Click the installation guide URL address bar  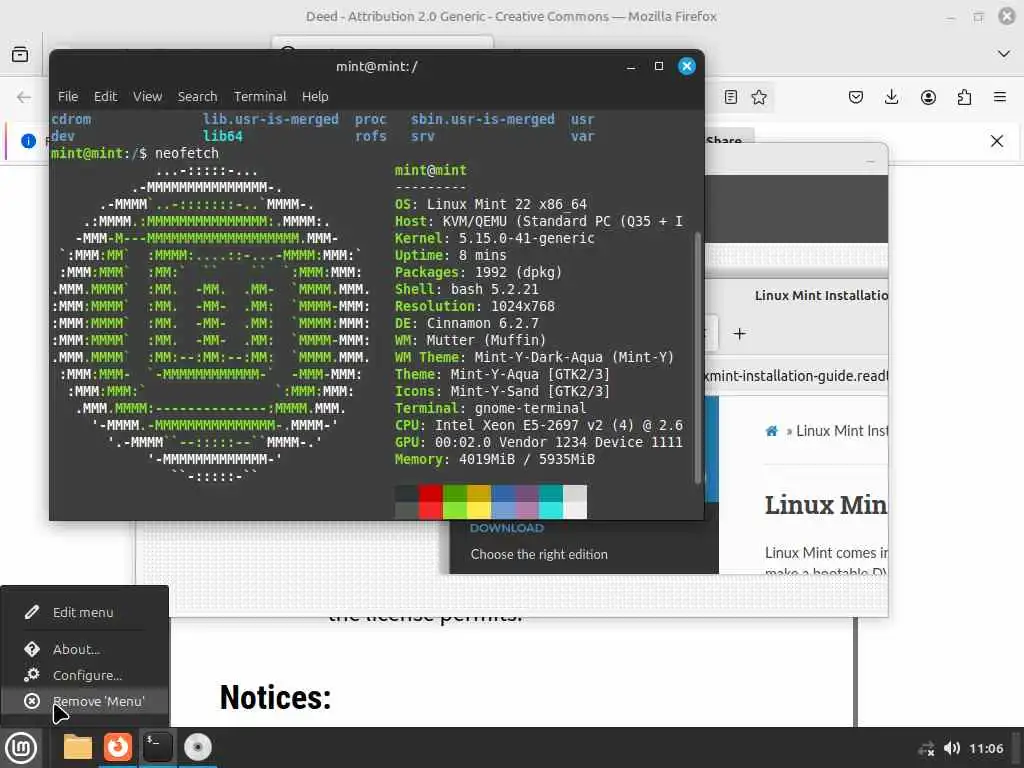(x=797, y=376)
